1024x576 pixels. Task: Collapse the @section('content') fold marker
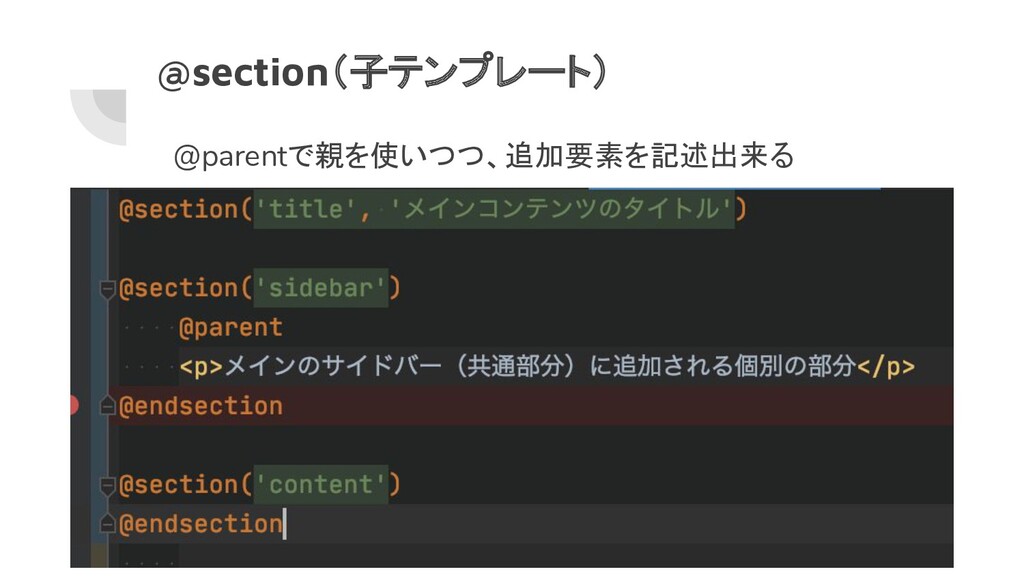(x=108, y=485)
